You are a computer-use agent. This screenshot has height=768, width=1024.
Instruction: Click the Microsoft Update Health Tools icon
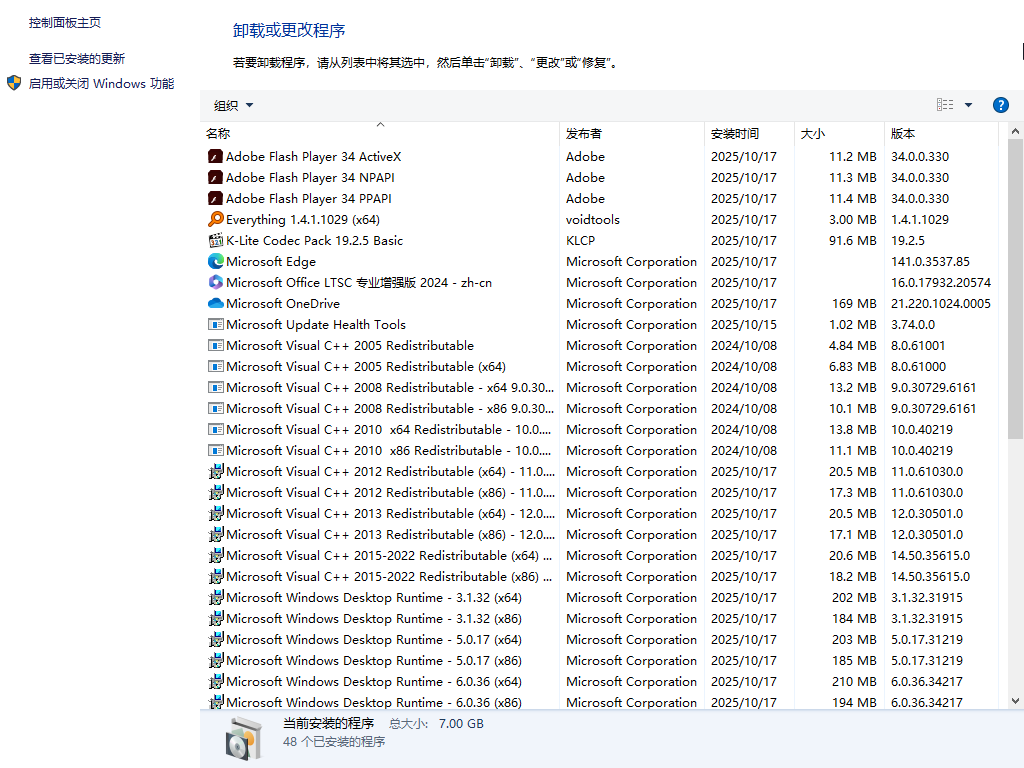pyautogui.click(x=215, y=325)
